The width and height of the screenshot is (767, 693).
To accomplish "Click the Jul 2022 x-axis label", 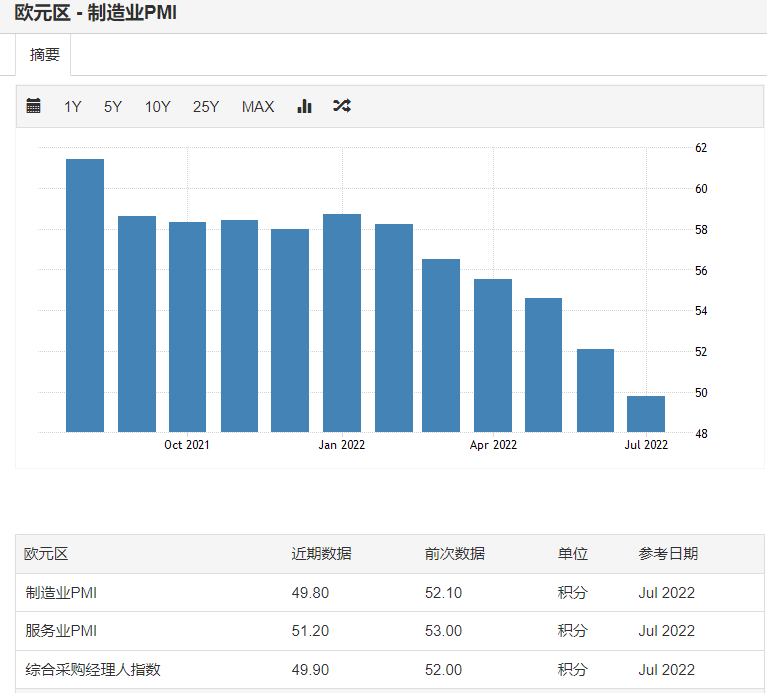I will 646,445.
